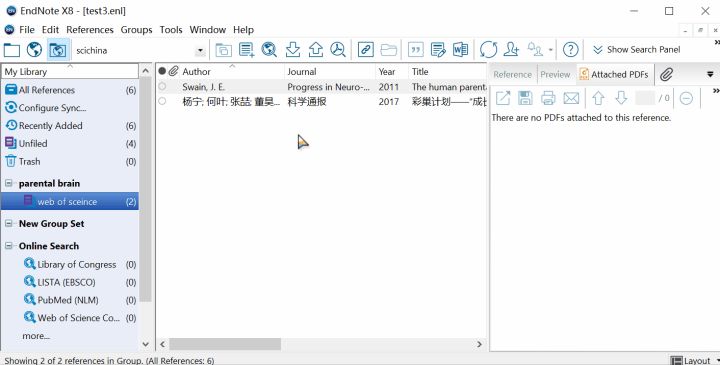This screenshot has width=720, height=365.
Task: Select All References group
Action: 70,90
